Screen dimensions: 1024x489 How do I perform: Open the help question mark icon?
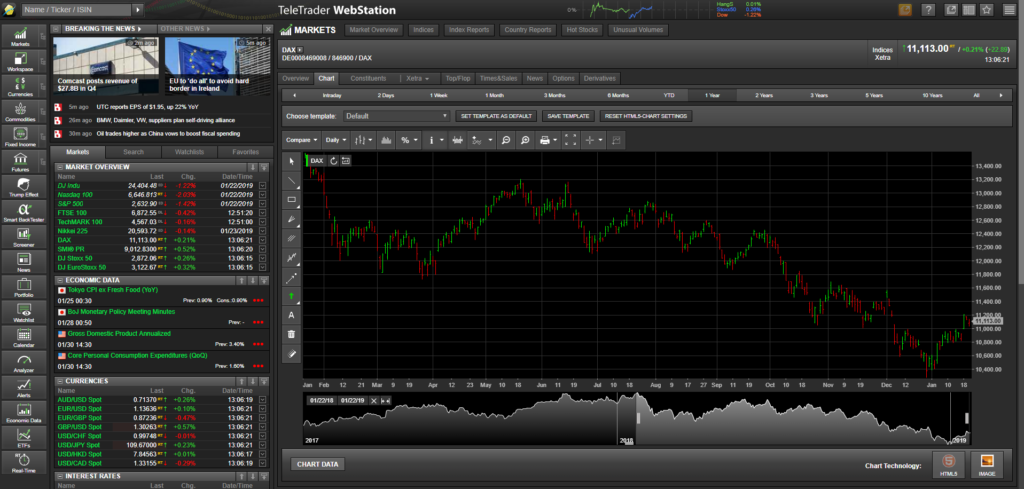(x=927, y=10)
